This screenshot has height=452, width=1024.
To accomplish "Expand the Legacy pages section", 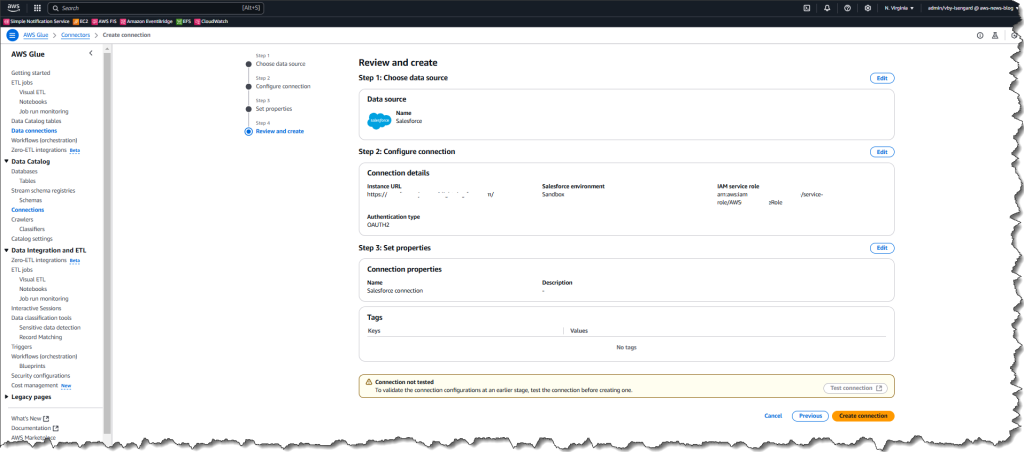I will click(x=7, y=396).
